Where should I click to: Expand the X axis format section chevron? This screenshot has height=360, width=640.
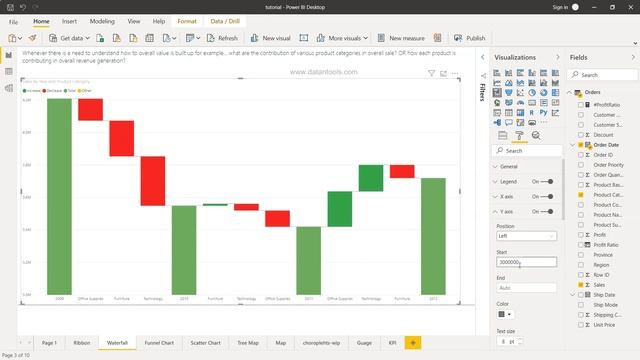(x=495, y=197)
